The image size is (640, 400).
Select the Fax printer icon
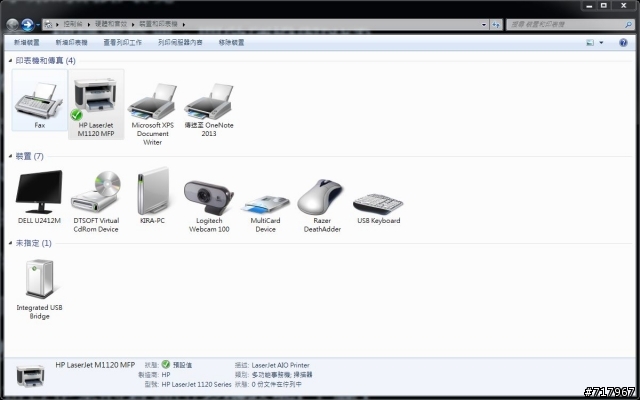tap(40, 100)
